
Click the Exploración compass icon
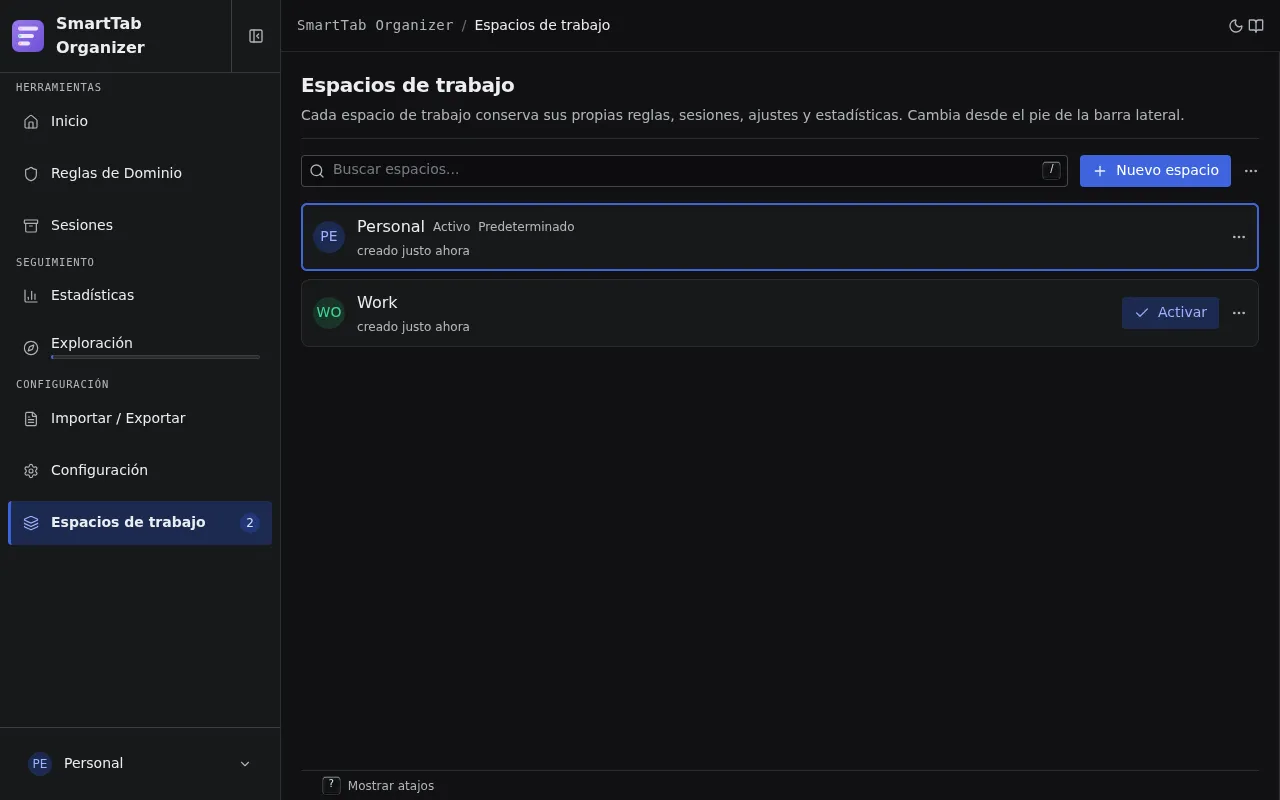(x=31, y=347)
